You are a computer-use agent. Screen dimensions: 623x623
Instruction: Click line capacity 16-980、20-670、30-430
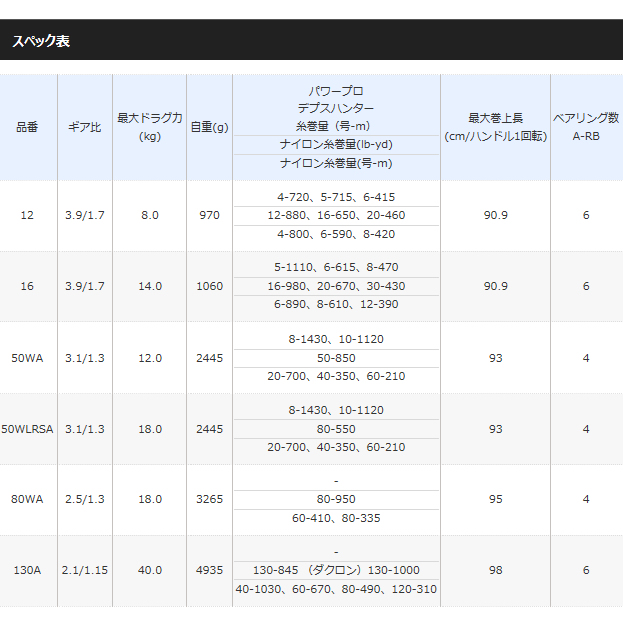tap(336, 286)
